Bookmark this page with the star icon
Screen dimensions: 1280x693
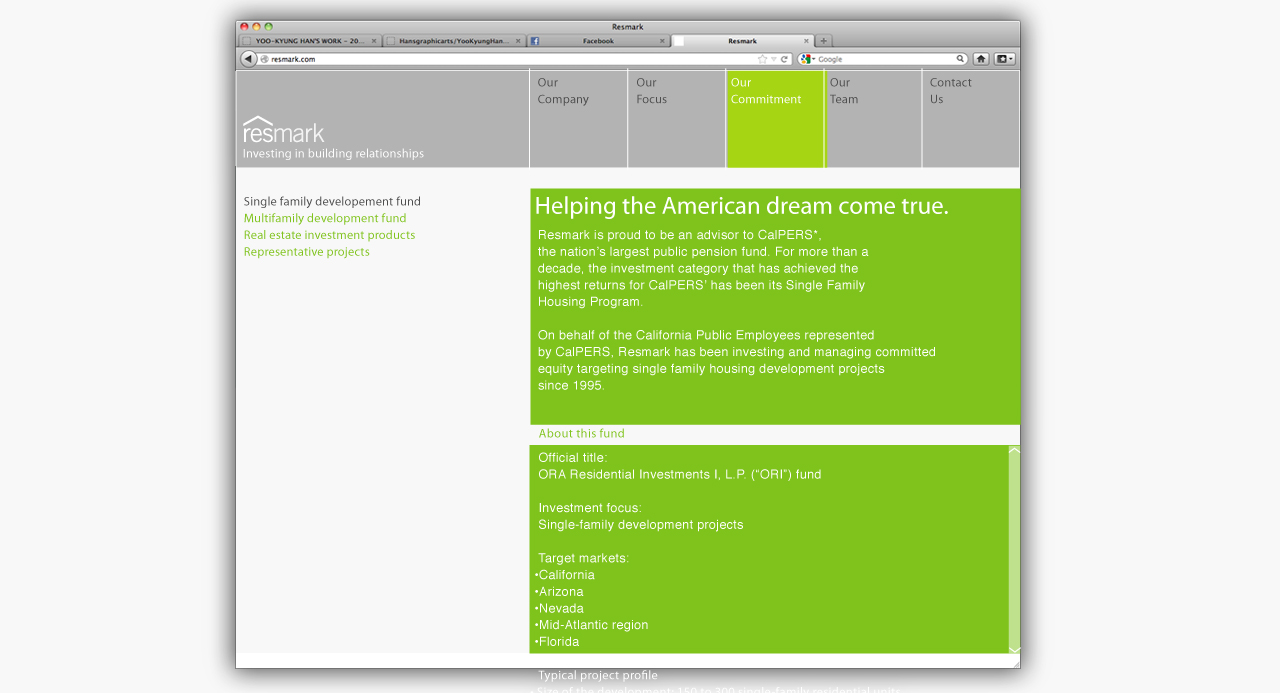(x=762, y=59)
